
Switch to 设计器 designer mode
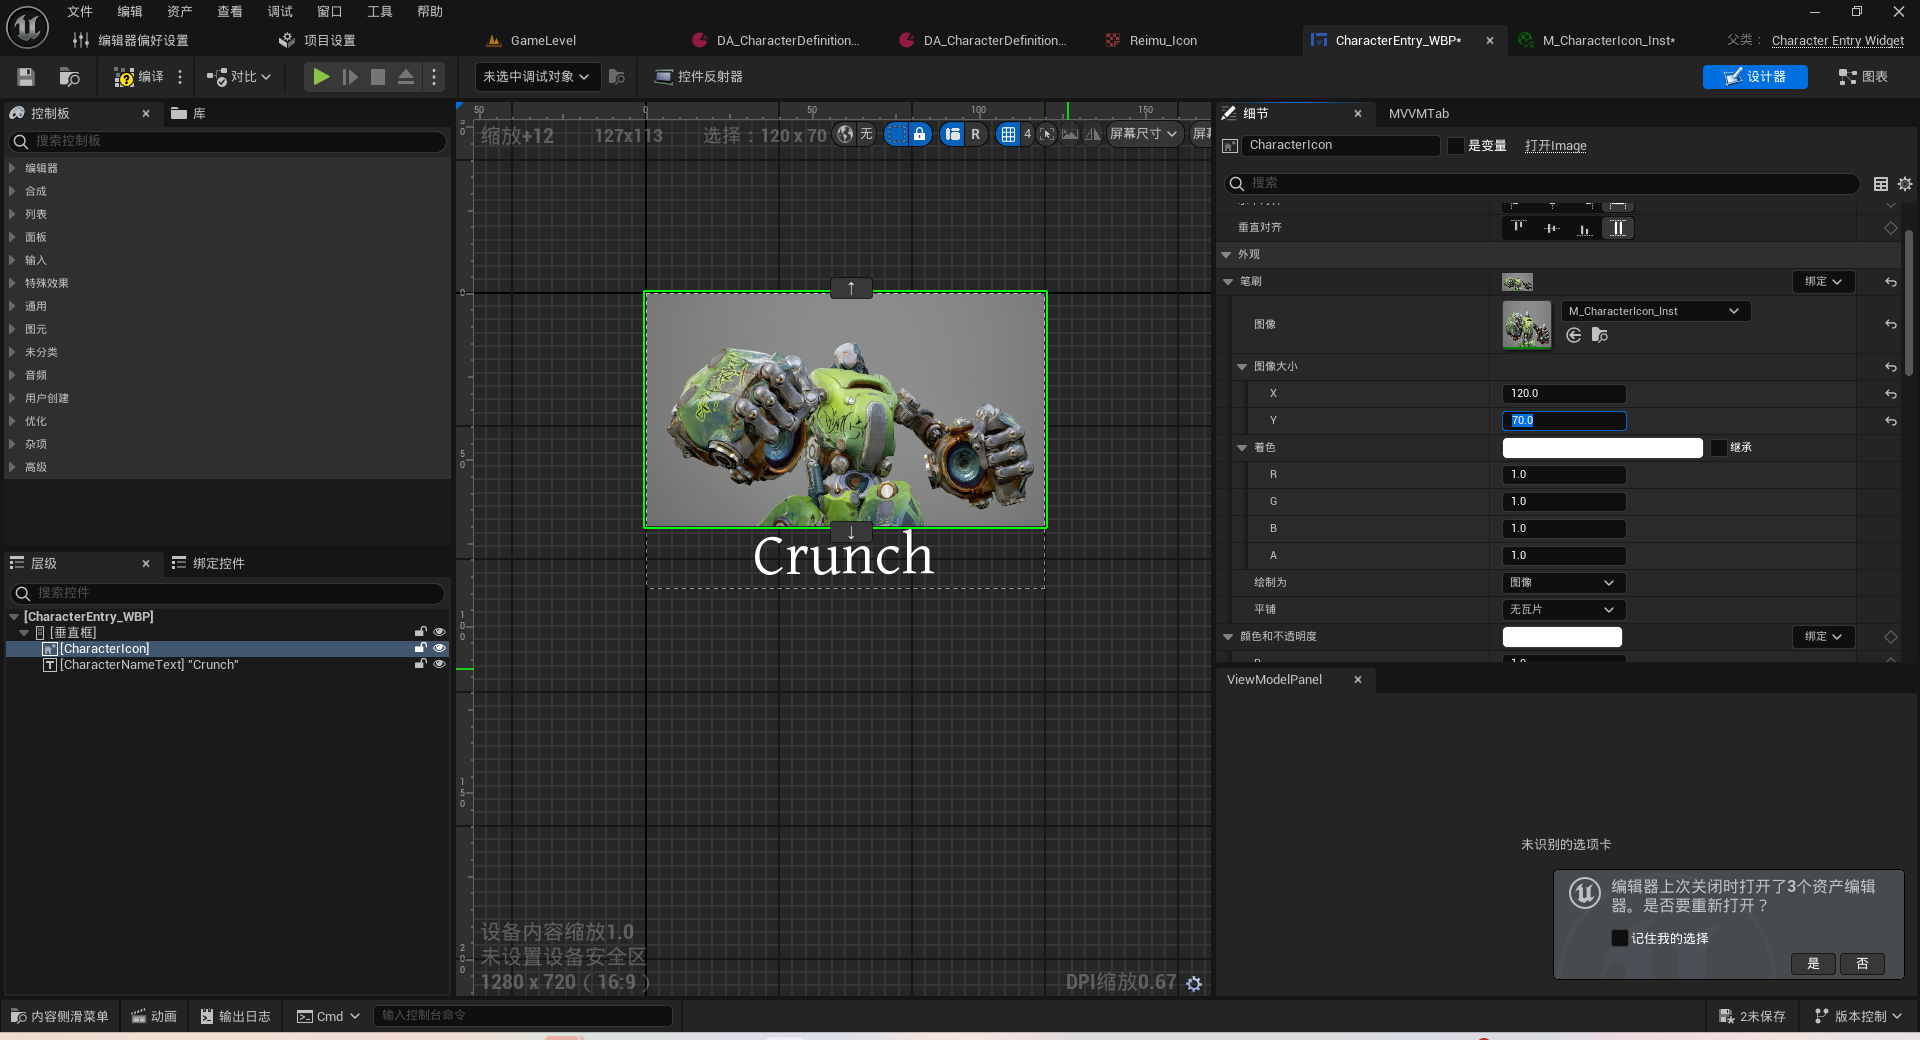pyautogui.click(x=1755, y=77)
